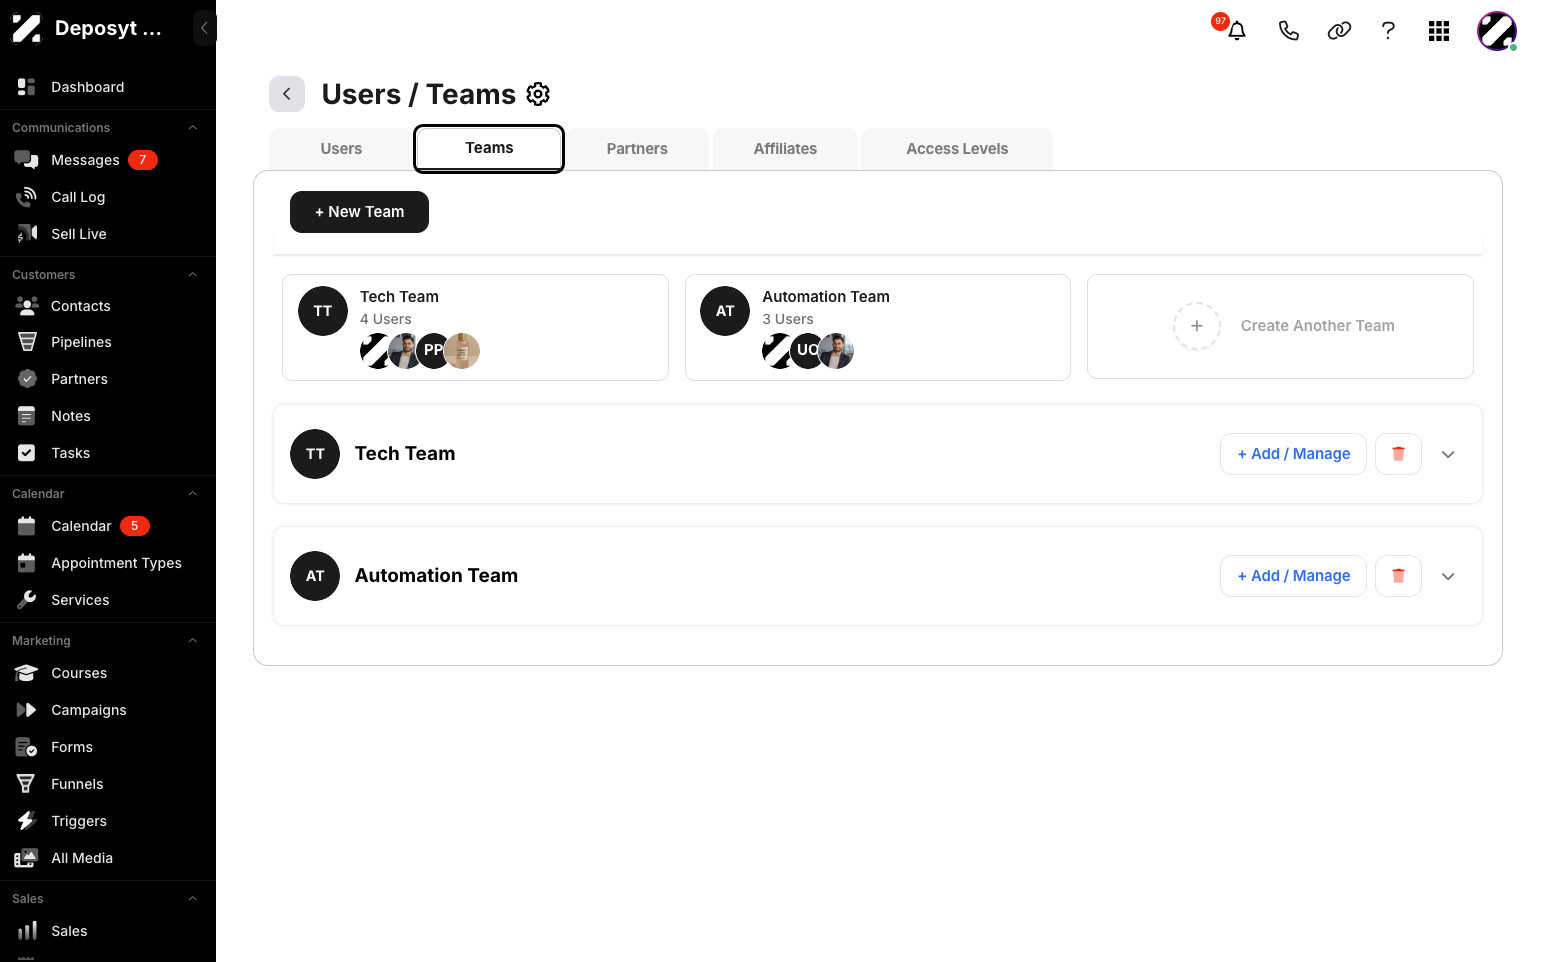1541x962 pixels.
Task: Go back using the arrow button beside title
Action: point(287,94)
